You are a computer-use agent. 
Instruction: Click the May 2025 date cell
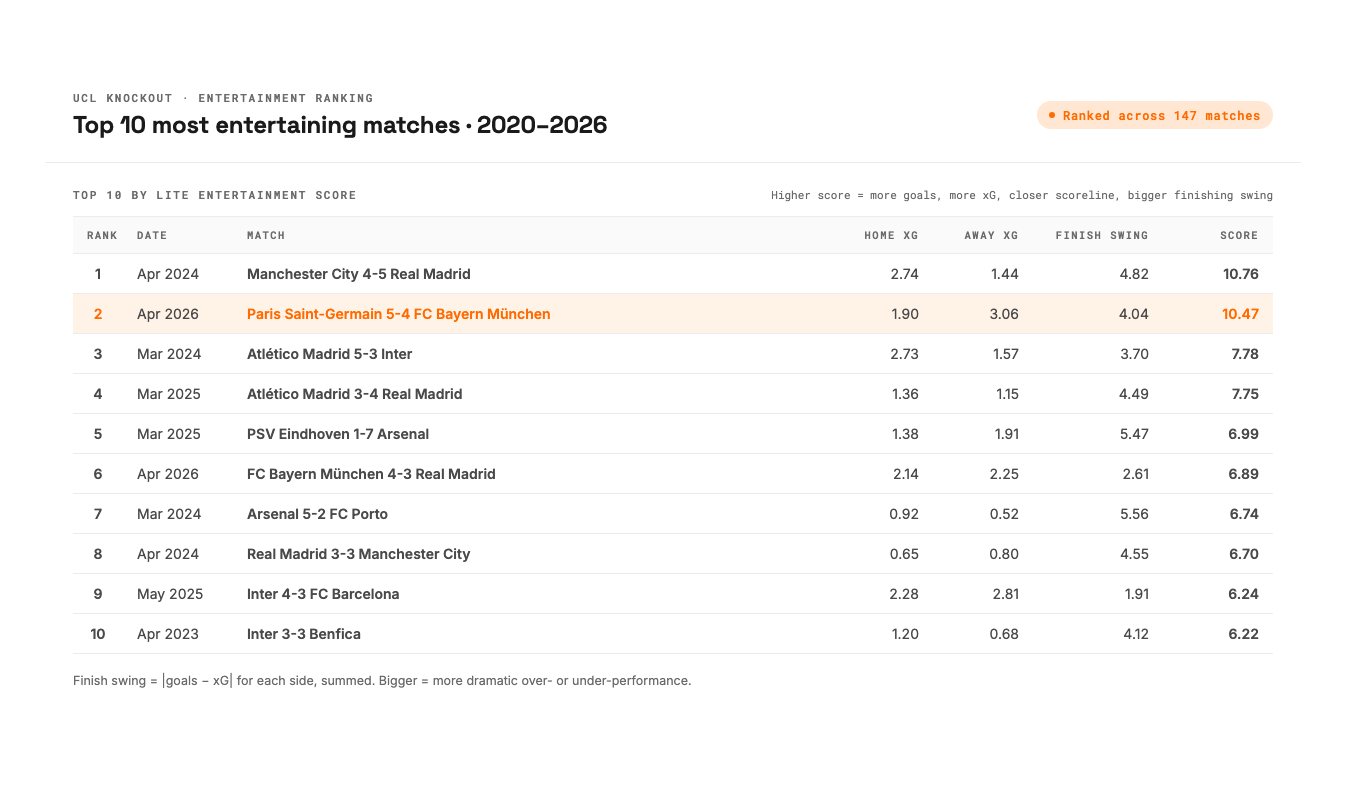tap(170, 594)
